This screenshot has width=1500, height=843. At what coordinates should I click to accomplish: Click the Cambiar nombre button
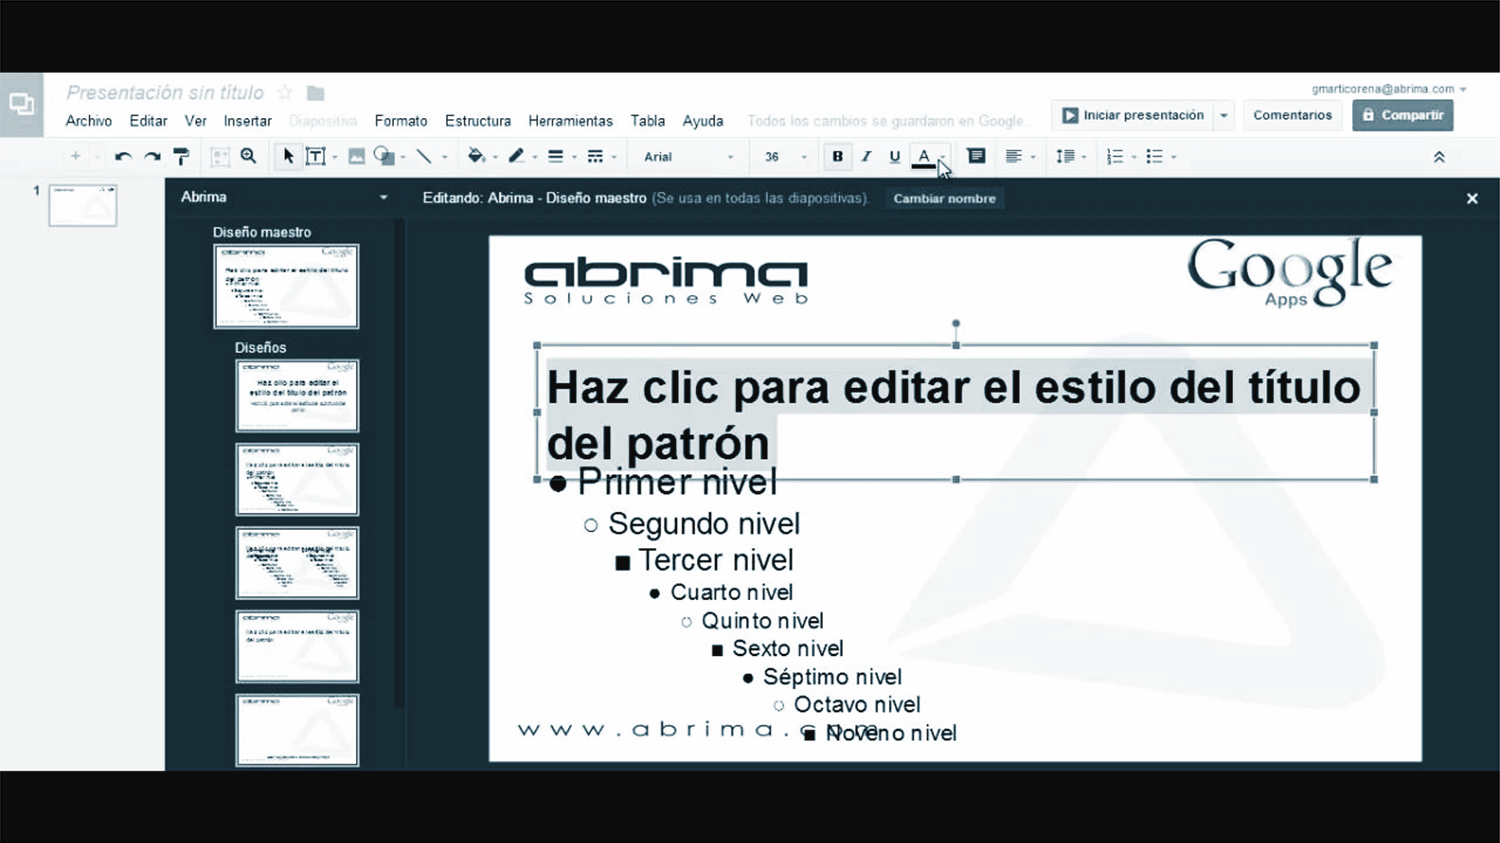pyautogui.click(x=944, y=198)
